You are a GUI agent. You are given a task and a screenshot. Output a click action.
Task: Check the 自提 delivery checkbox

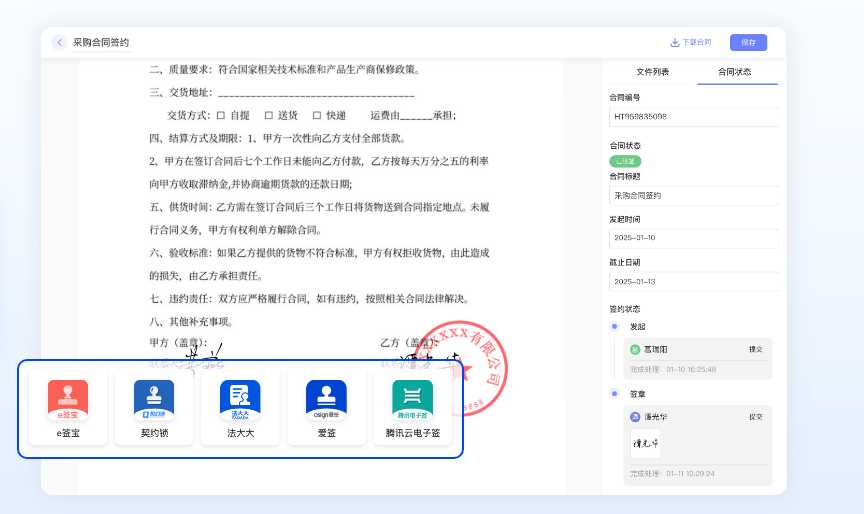click(x=221, y=116)
